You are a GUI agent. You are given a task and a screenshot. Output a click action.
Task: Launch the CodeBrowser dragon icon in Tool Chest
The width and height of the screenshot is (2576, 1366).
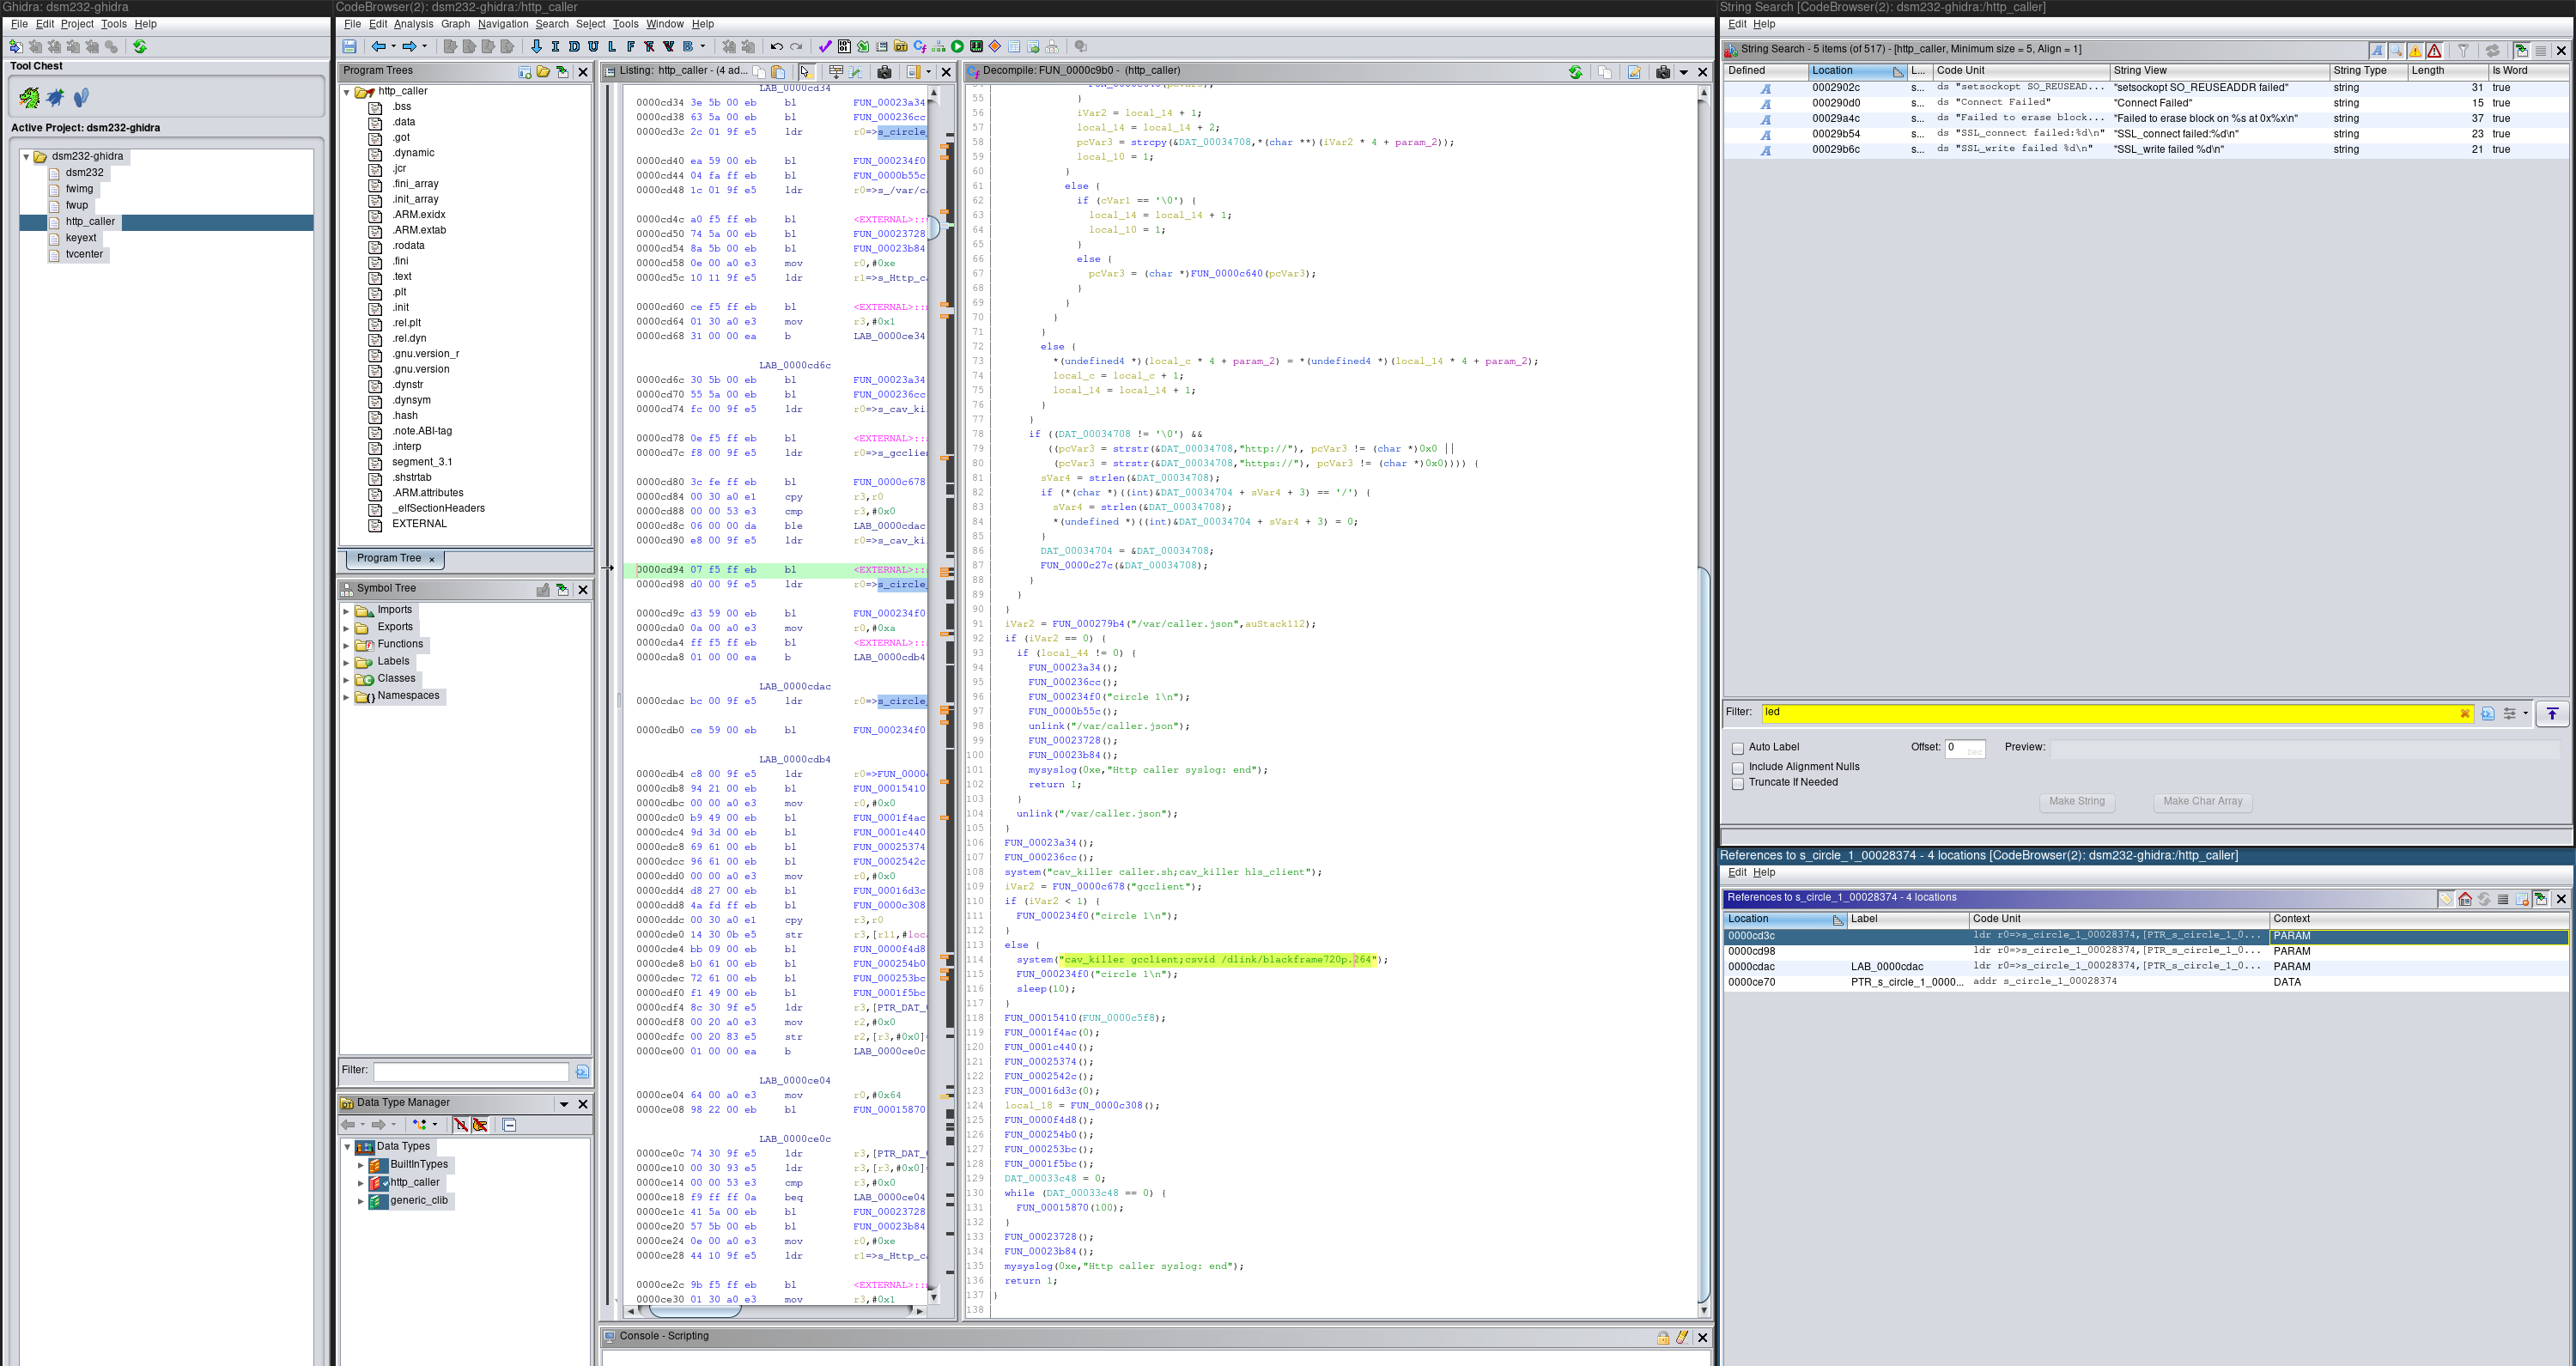29,97
